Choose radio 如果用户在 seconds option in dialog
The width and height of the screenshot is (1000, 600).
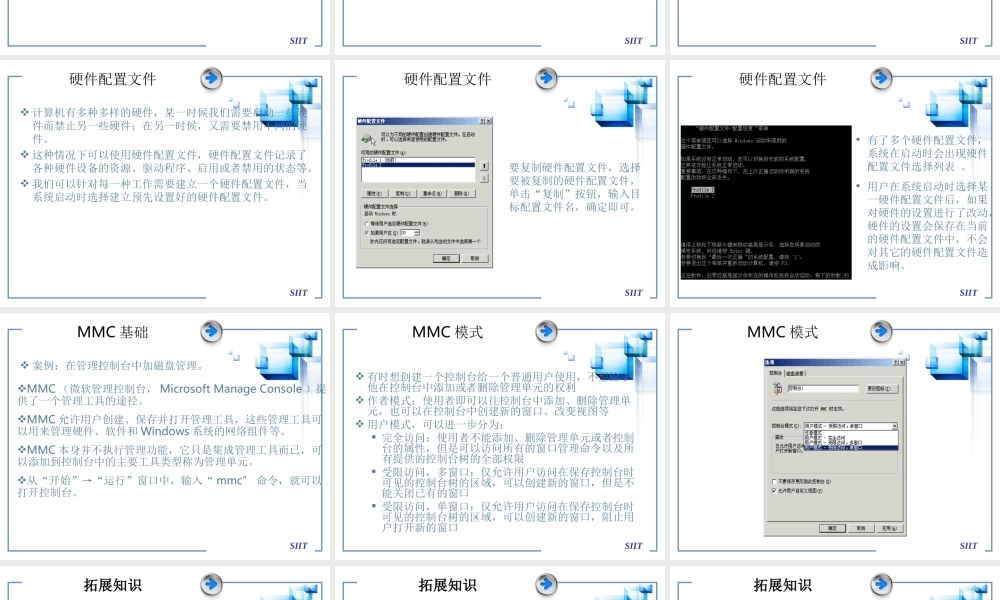367,233
